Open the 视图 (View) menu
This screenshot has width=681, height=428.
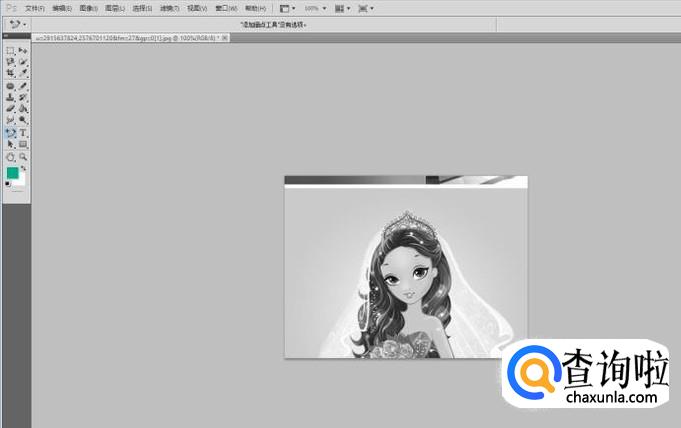[x=197, y=8]
